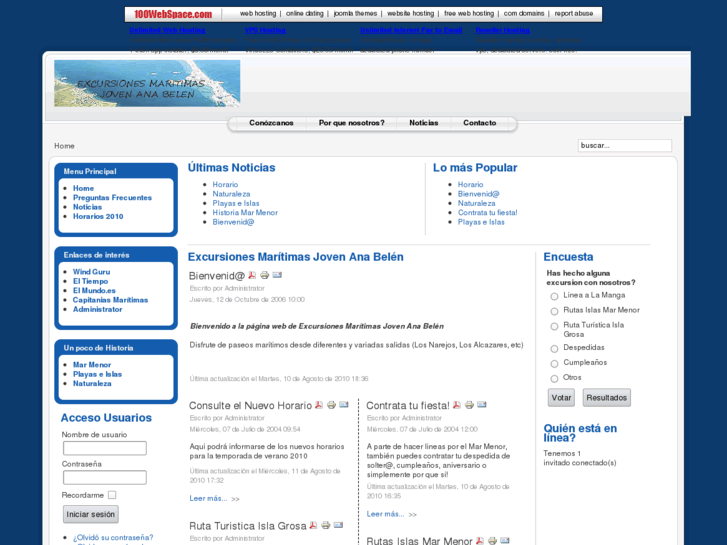Click web hosting in top bar
This screenshot has height=545, width=727.
pos(258,13)
